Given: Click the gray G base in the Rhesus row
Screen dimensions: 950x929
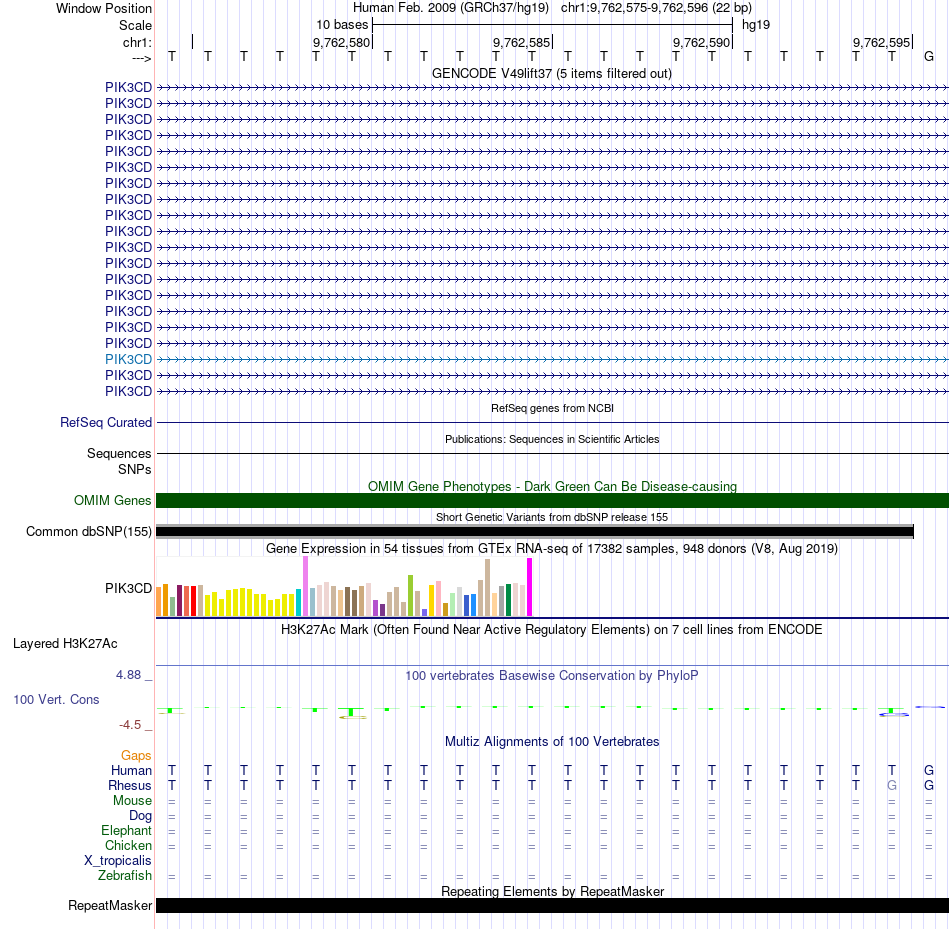Looking at the screenshot, I should tap(892, 785).
